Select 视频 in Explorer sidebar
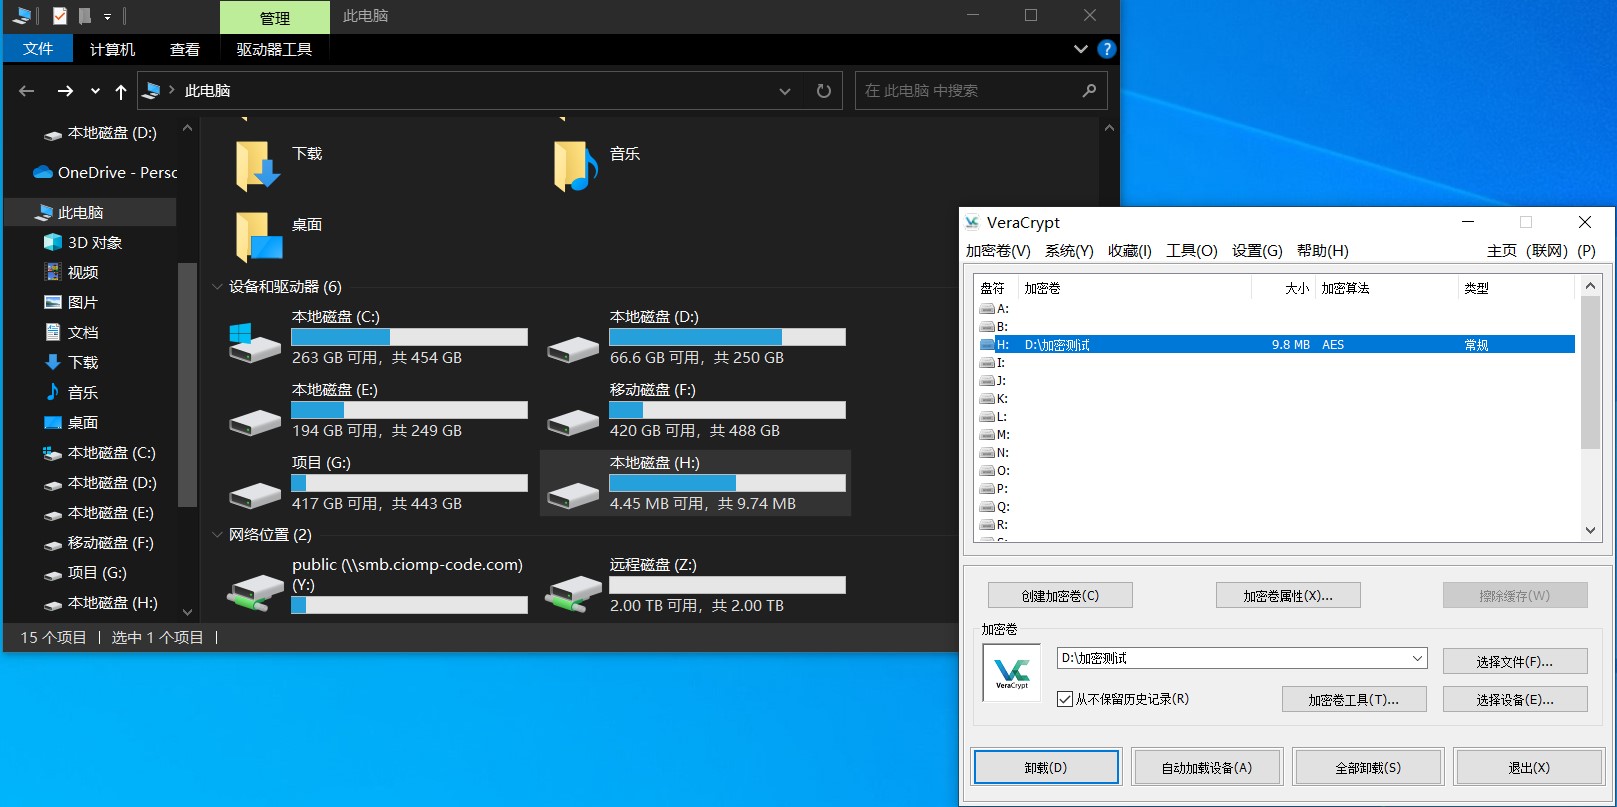Image resolution: width=1617 pixels, height=807 pixels. tap(71, 272)
